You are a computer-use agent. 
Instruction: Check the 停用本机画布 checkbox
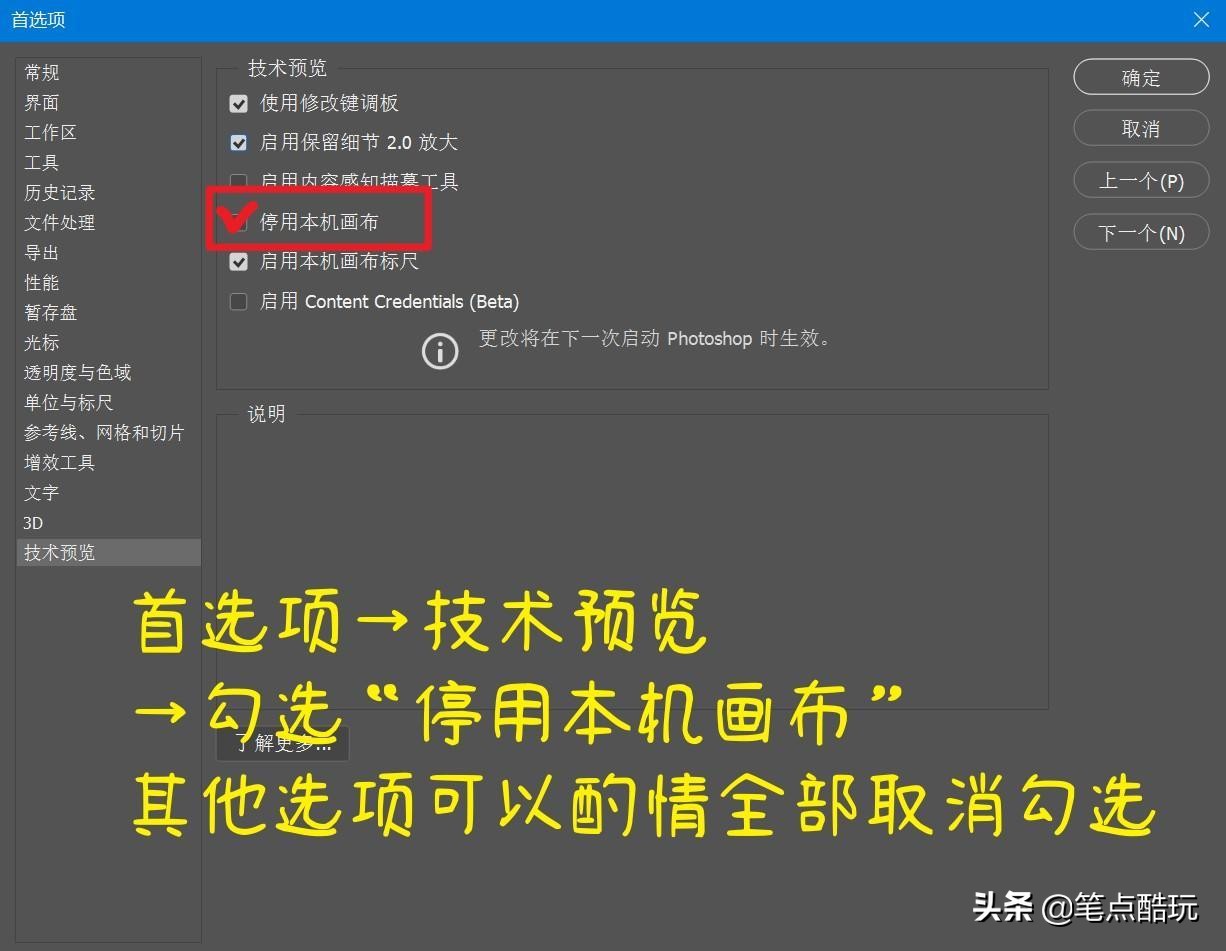pyautogui.click(x=238, y=222)
